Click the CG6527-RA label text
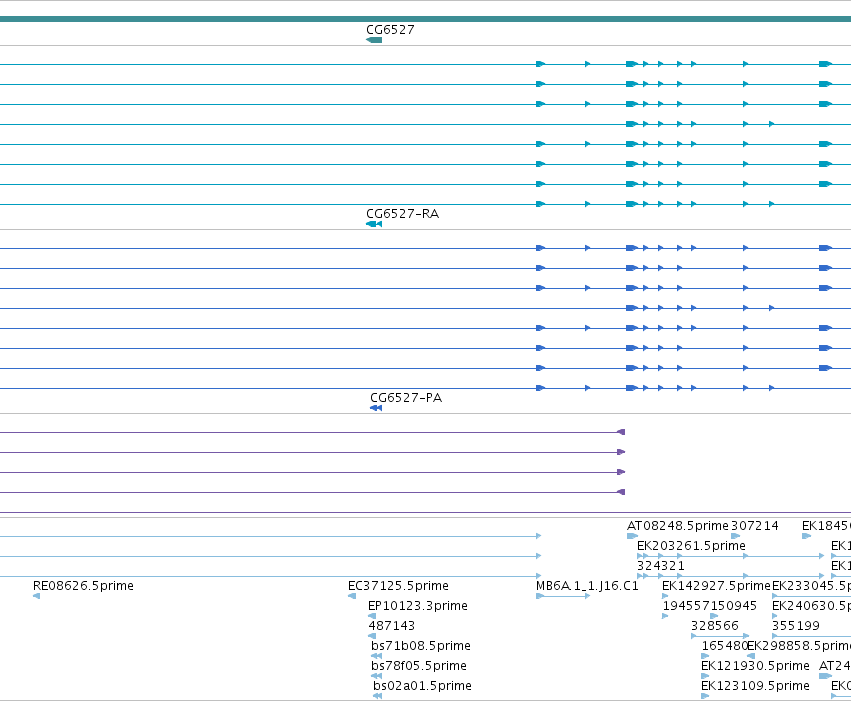851x701 pixels. tap(403, 214)
